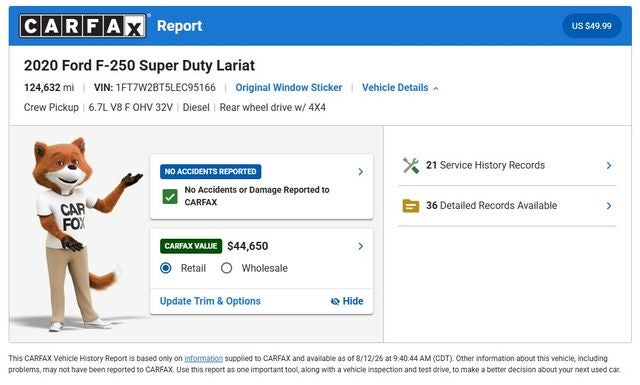Image resolution: width=640 pixels, height=385 pixels.
Task: Open the Original Window Sticker link
Action: 289,88
